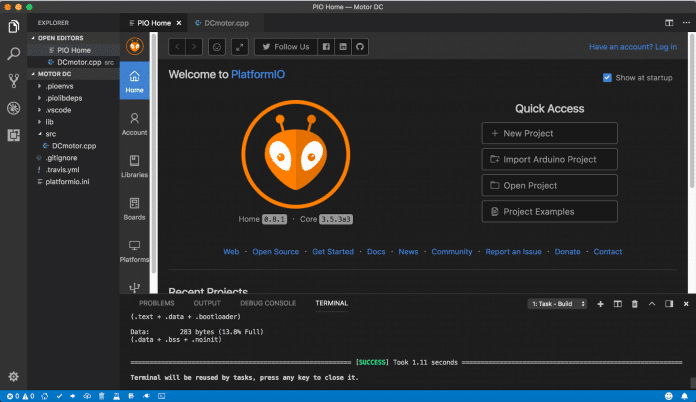Uncheck Show at startup checkbox
Viewport: 696px width, 402px height.
point(608,78)
